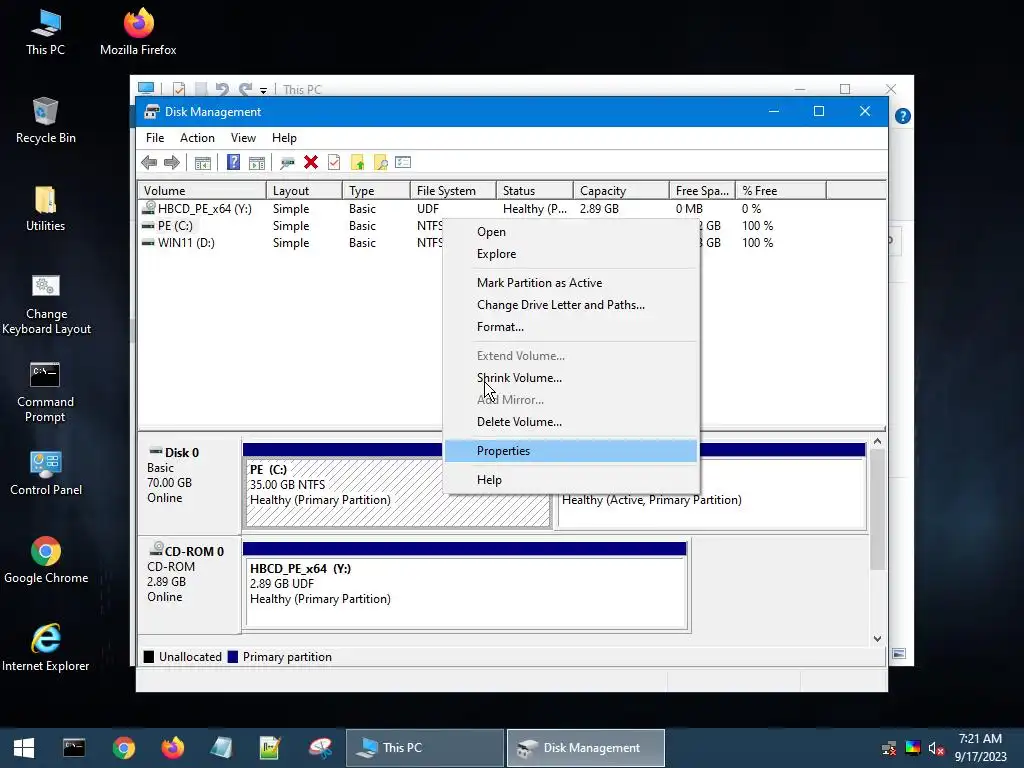Select Properties in the context menu
This screenshot has width=1024, height=768.
coord(571,451)
